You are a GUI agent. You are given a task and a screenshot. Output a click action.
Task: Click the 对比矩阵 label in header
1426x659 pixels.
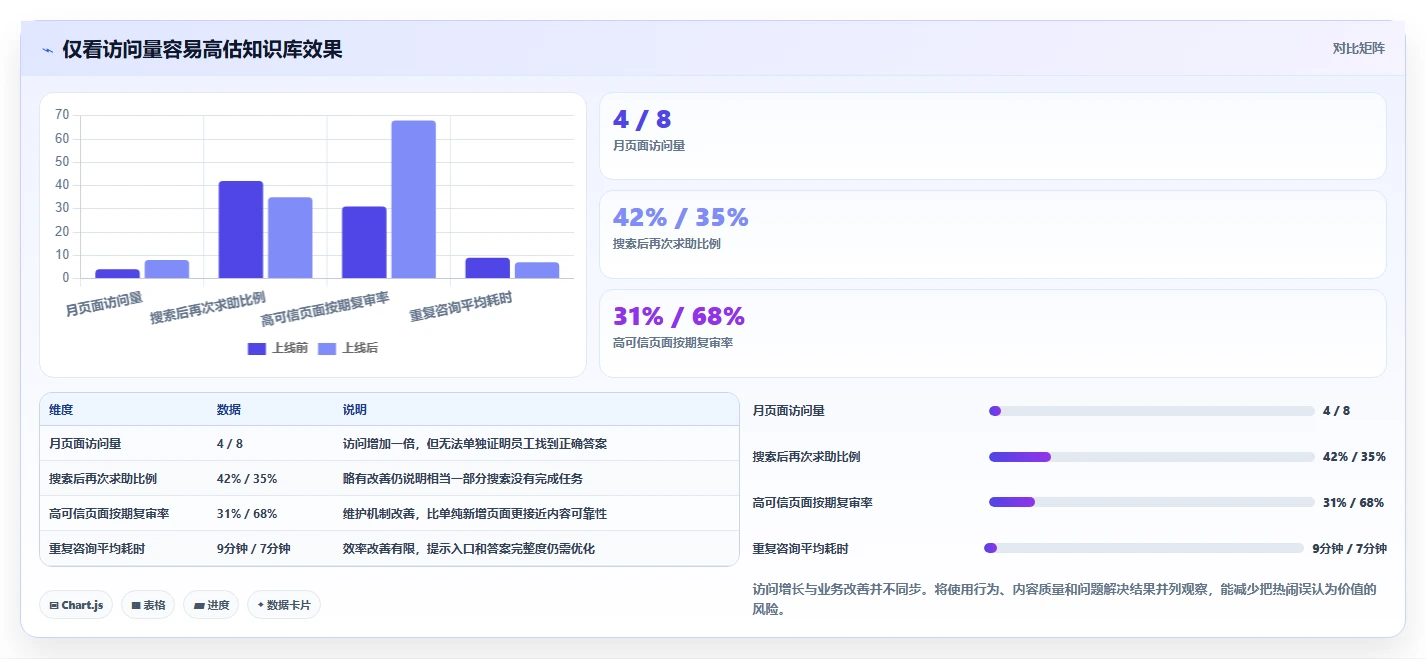tap(1358, 48)
